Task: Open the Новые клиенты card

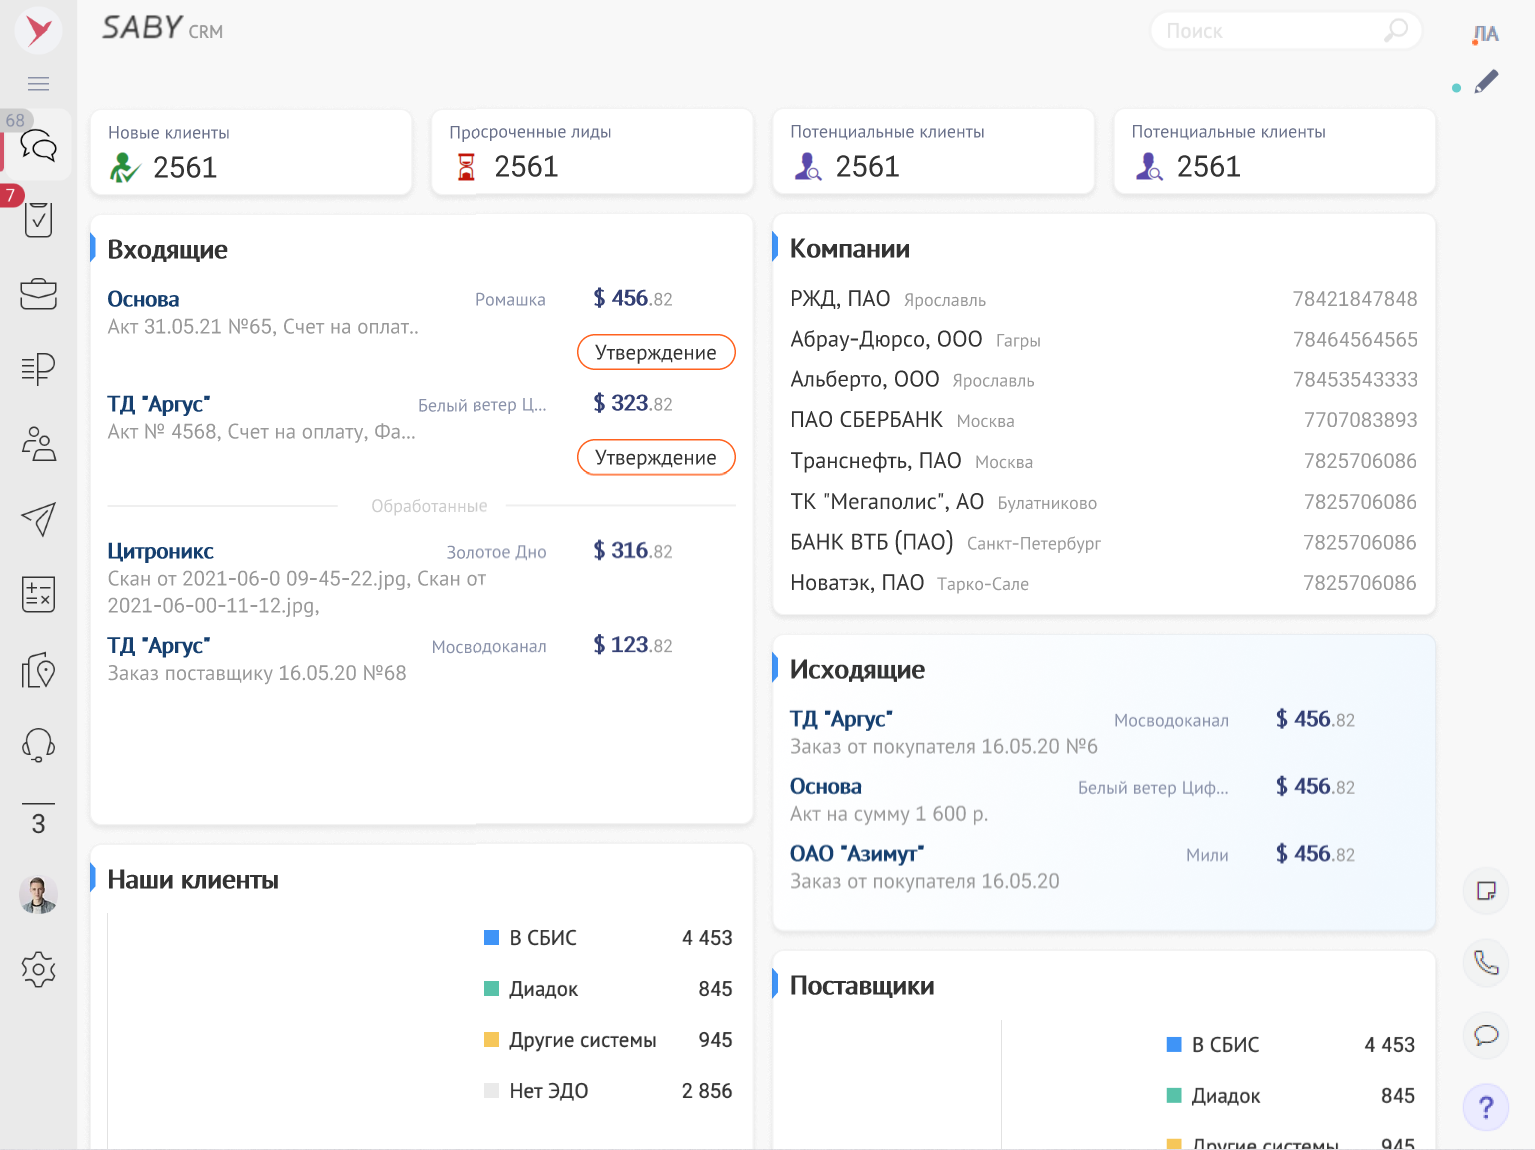Action: click(251, 152)
